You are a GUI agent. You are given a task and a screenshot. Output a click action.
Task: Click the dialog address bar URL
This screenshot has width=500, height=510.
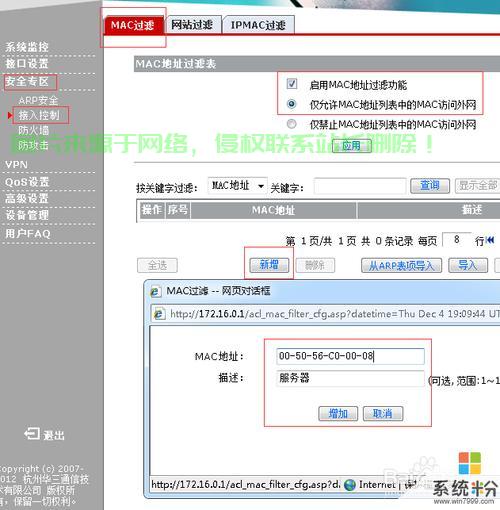pos(335,314)
